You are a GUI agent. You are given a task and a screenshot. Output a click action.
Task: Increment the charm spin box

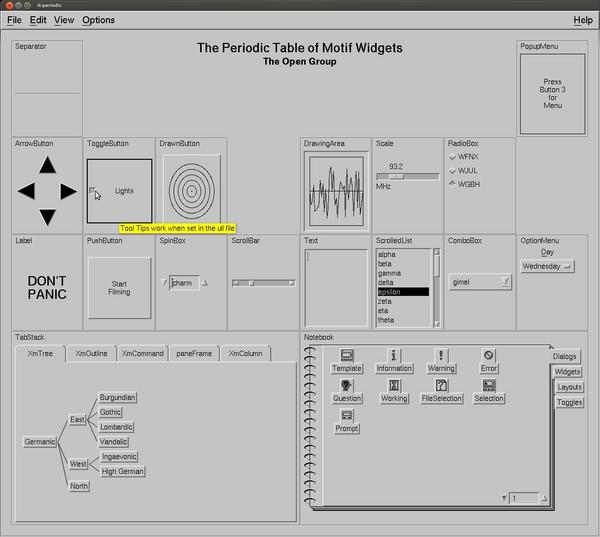point(205,283)
